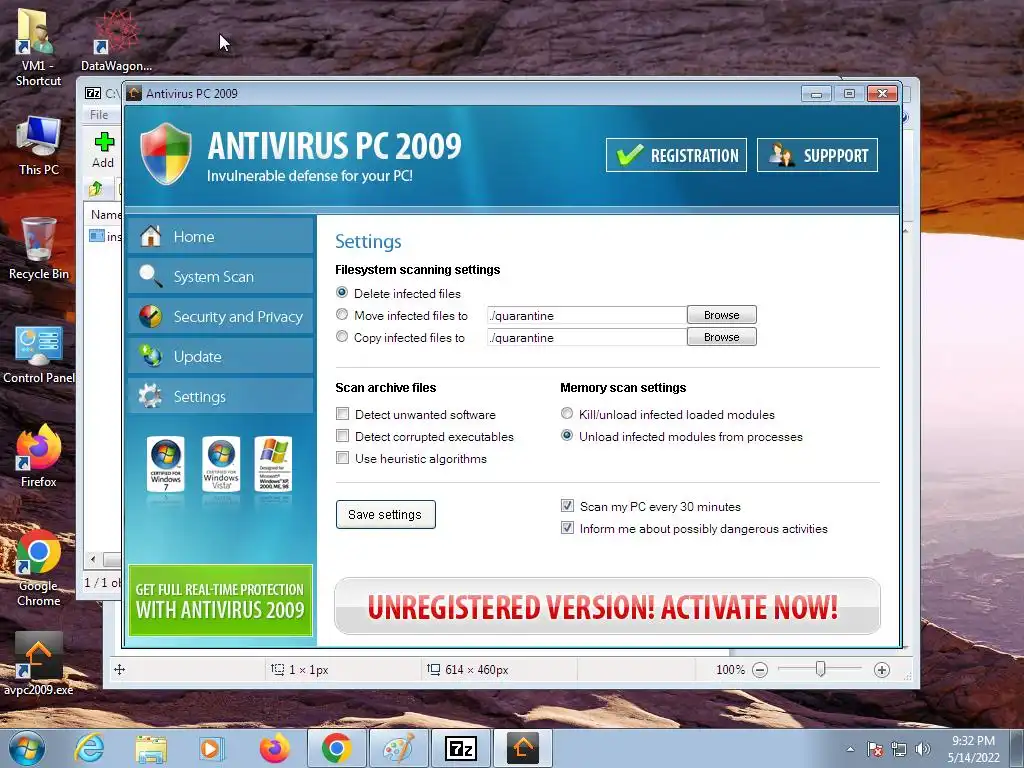Open Internet Explorer from the taskbar
The height and width of the screenshot is (768, 1024).
pyautogui.click(x=89, y=748)
